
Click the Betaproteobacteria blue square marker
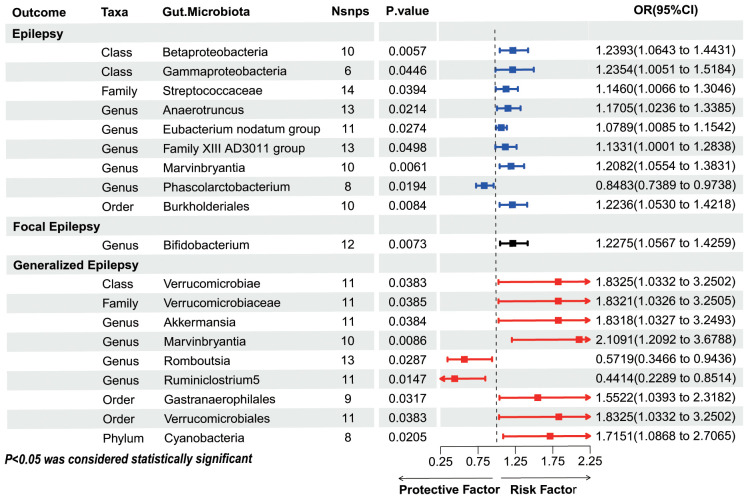[x=513, y=50]
